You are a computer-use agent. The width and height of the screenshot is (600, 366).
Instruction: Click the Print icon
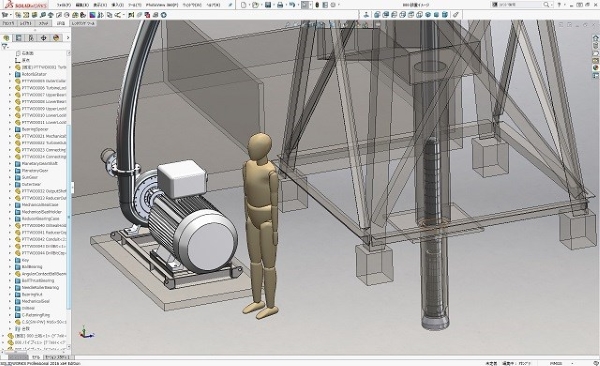[x=280, y=5]
